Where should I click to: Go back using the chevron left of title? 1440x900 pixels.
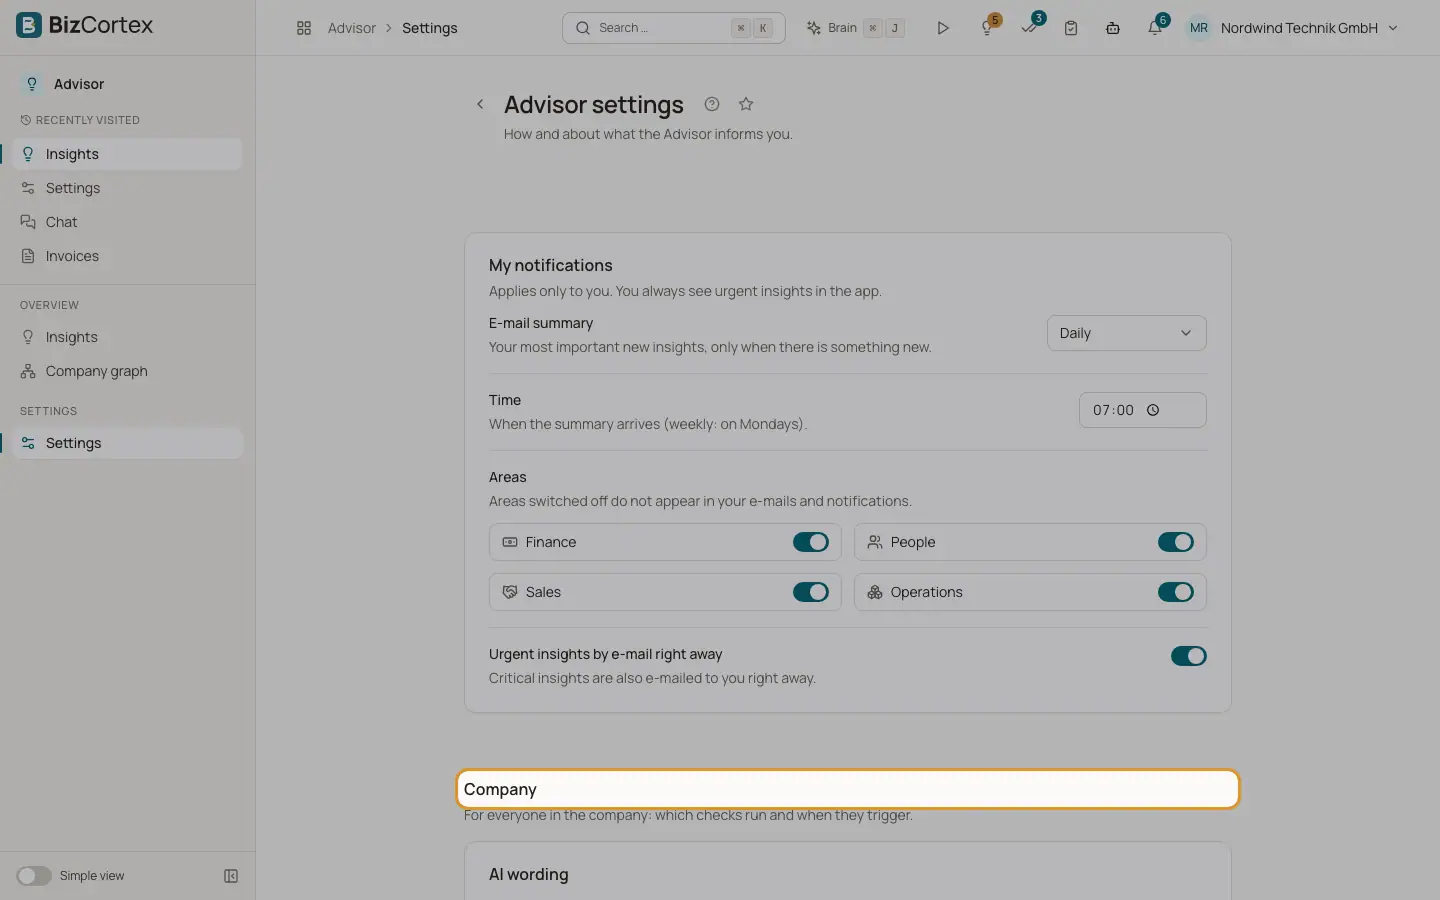[x=480, y=104]
